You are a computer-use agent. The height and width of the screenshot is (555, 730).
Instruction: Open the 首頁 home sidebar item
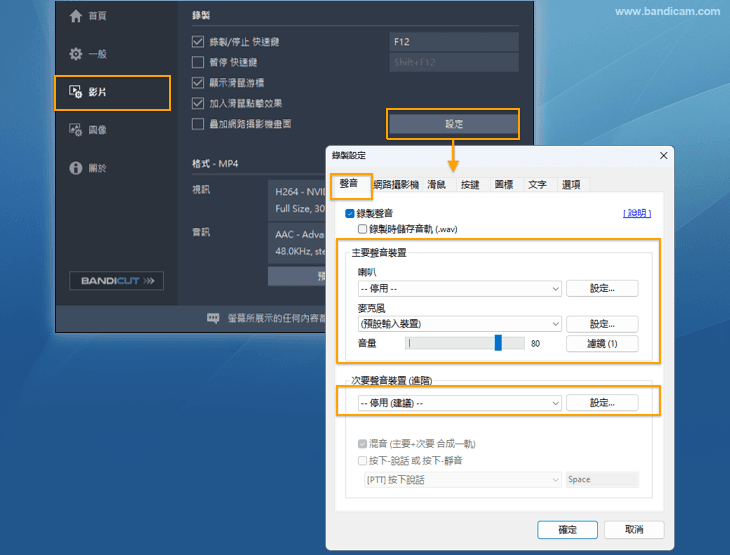pyautogui.click(x=88, y=16)
